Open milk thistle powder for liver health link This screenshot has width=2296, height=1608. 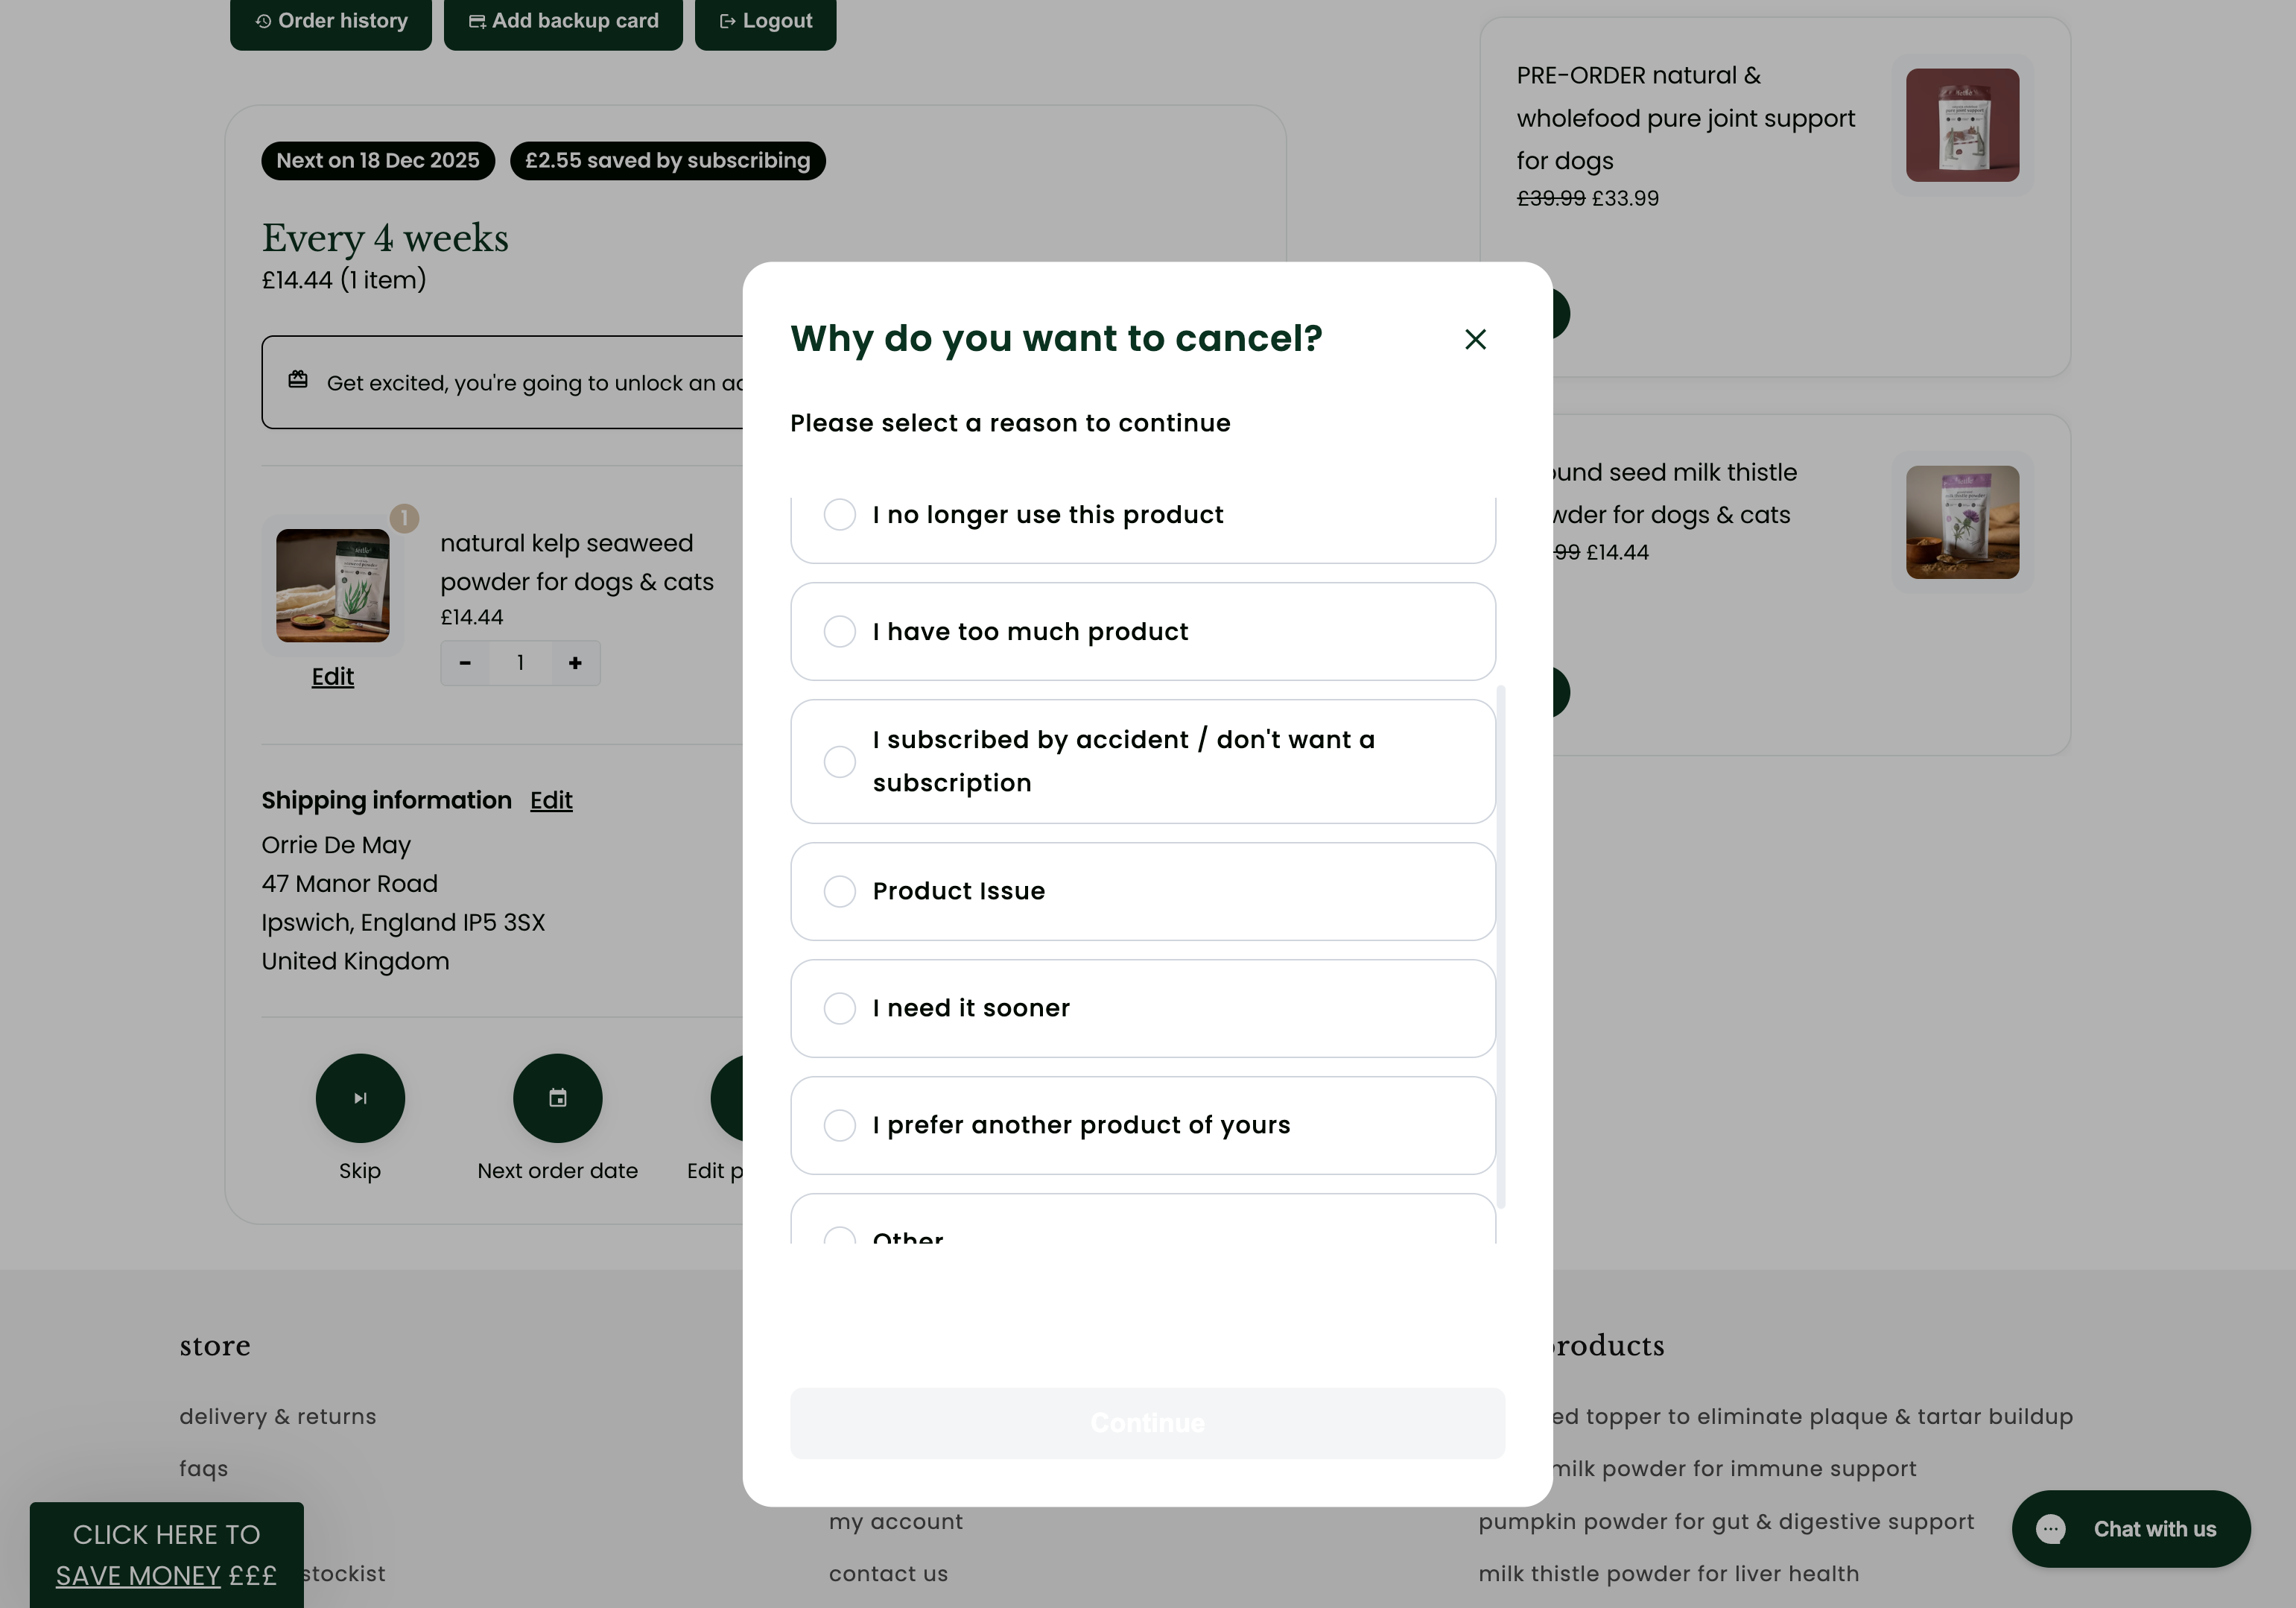(x=1669, y=1574)
